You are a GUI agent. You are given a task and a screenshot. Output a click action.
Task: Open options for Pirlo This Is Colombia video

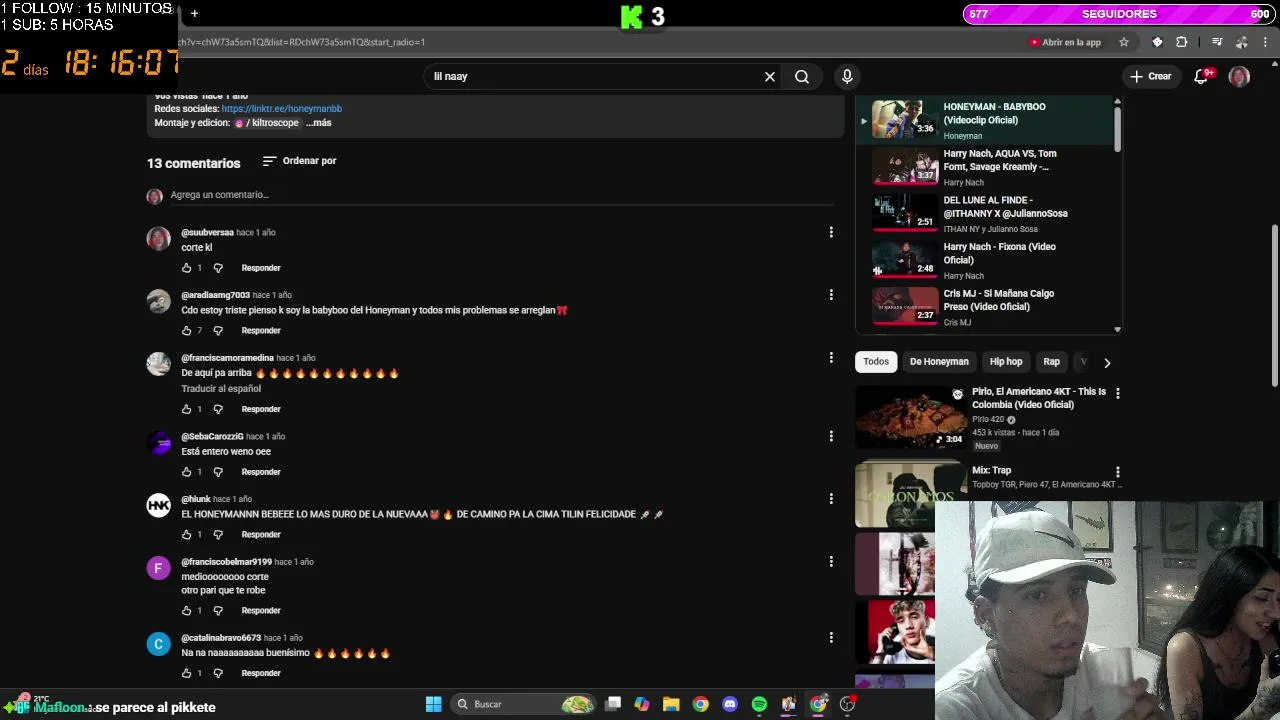click(1118, 394)
